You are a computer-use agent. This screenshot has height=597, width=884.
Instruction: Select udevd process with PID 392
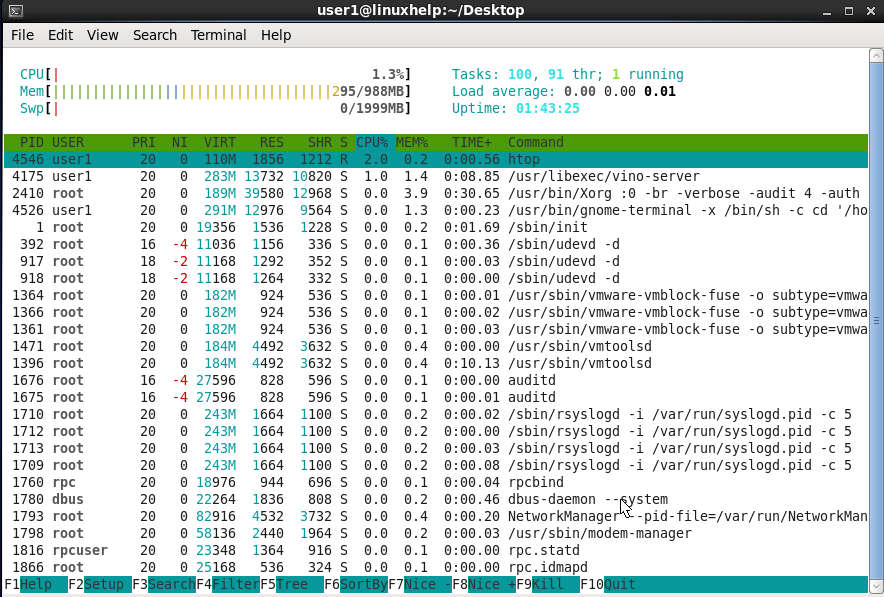(436, 244)
